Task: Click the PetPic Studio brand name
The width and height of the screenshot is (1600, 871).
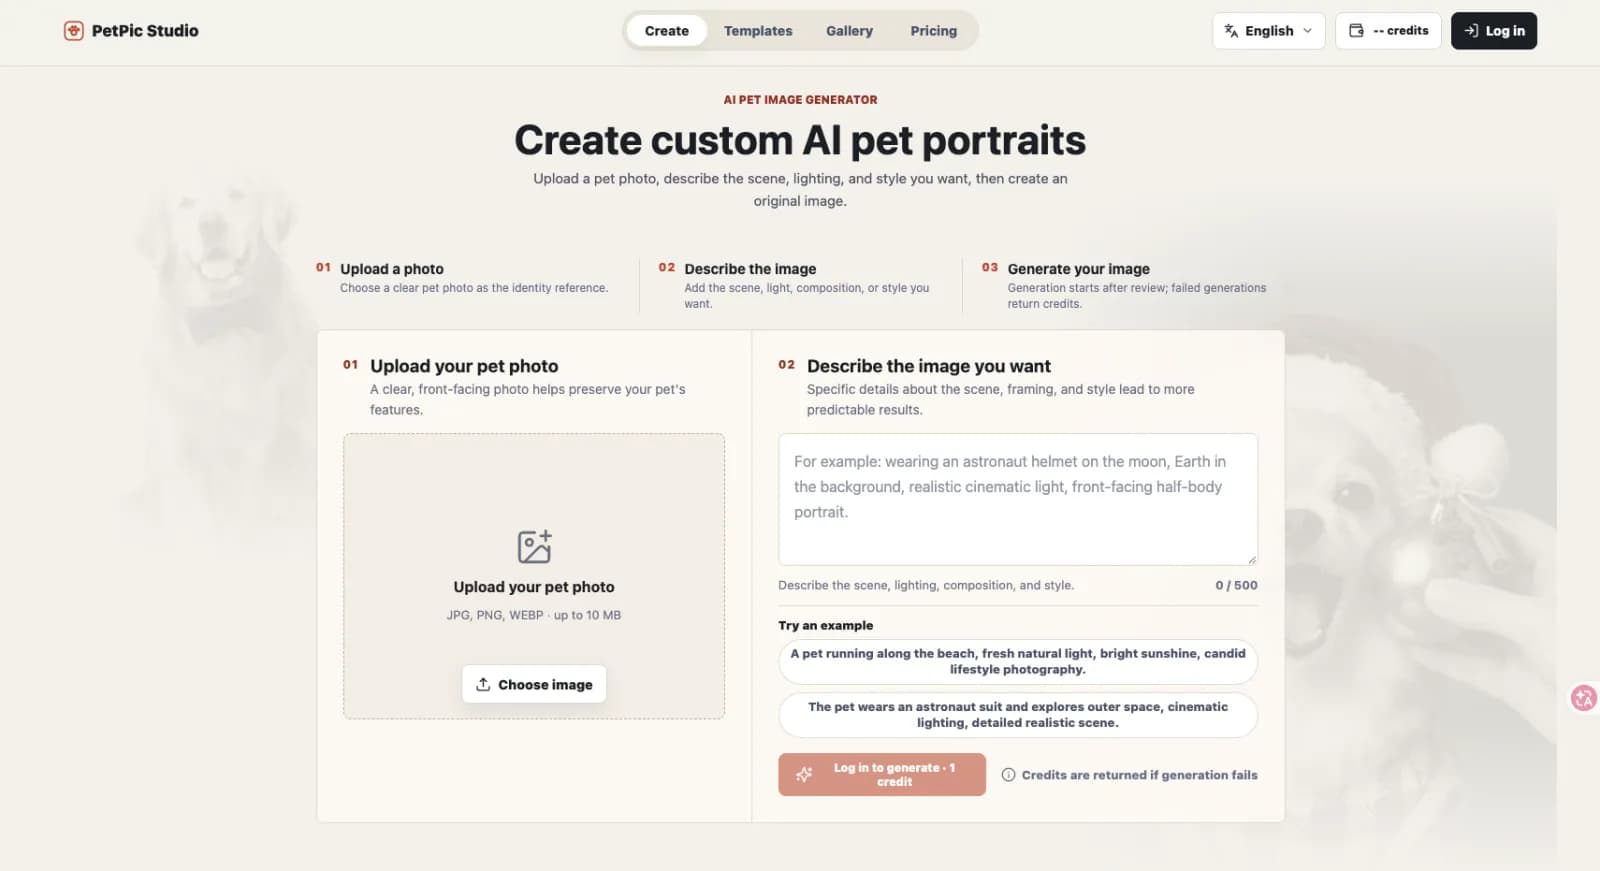Action: [145, 31]
